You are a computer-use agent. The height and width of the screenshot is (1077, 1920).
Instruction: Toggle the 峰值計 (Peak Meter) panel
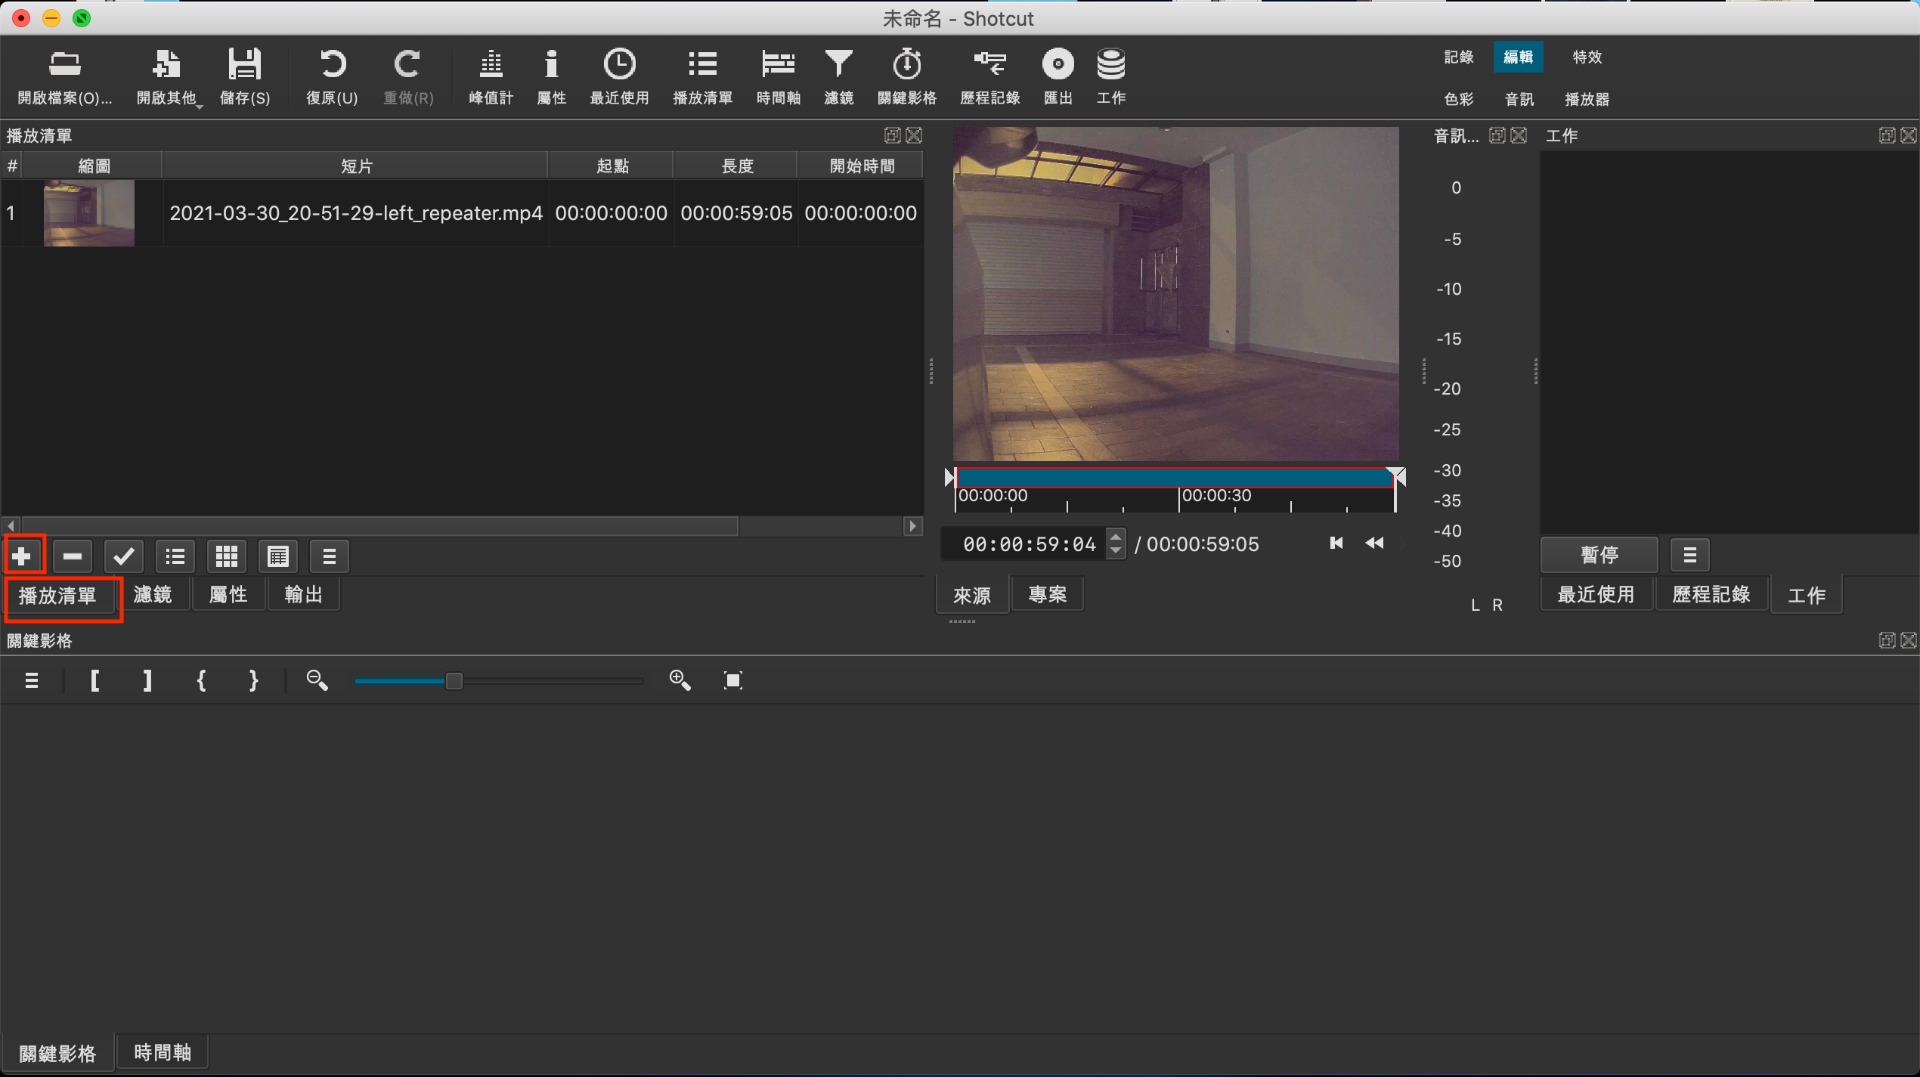491,77
